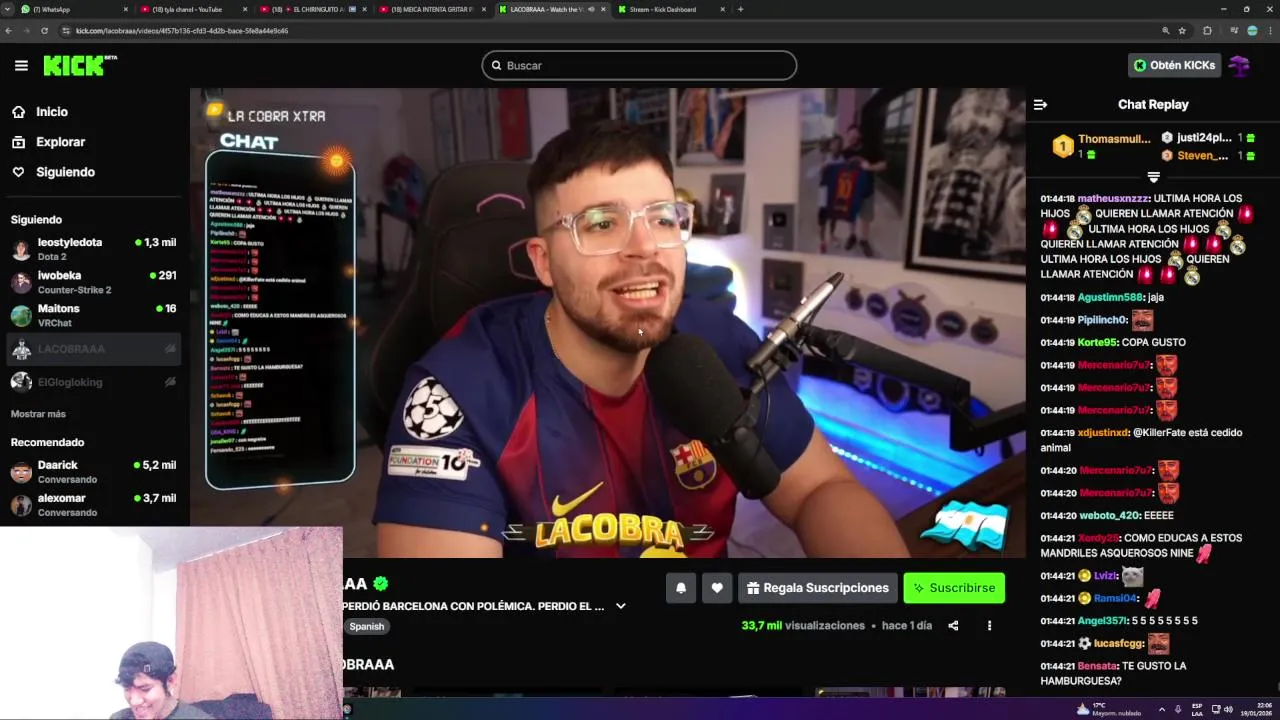Click the green Suscribirse button
The image size is (1280, 720).
954,588
